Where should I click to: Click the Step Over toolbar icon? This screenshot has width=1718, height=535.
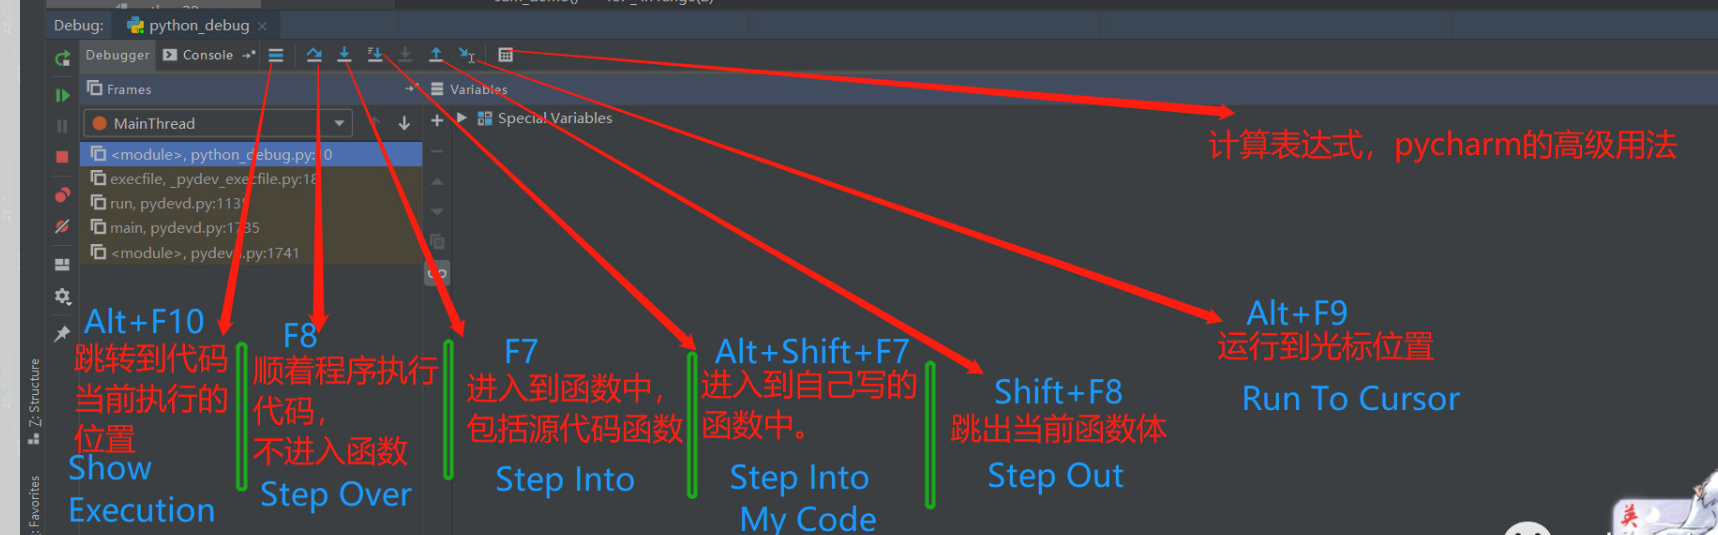[314, 55]
